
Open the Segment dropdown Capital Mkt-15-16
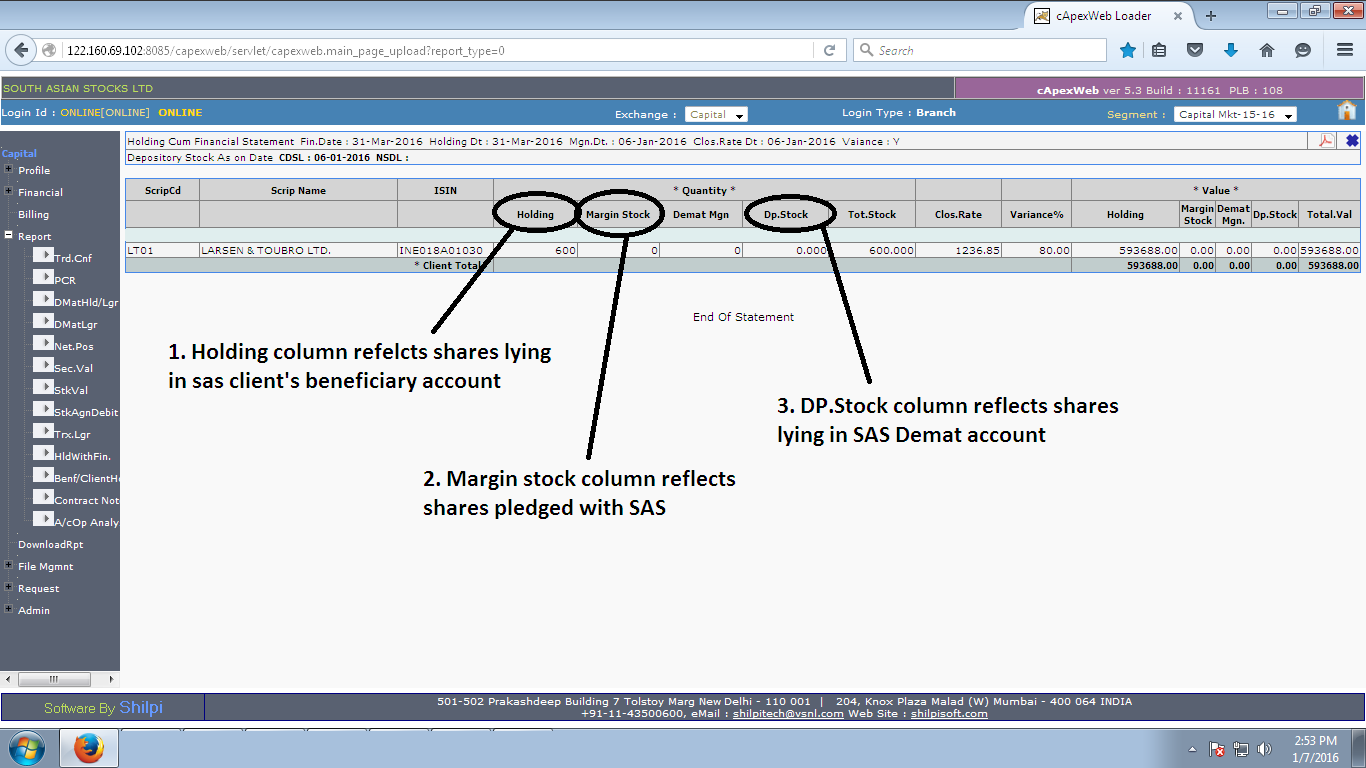pos(1235,115)
